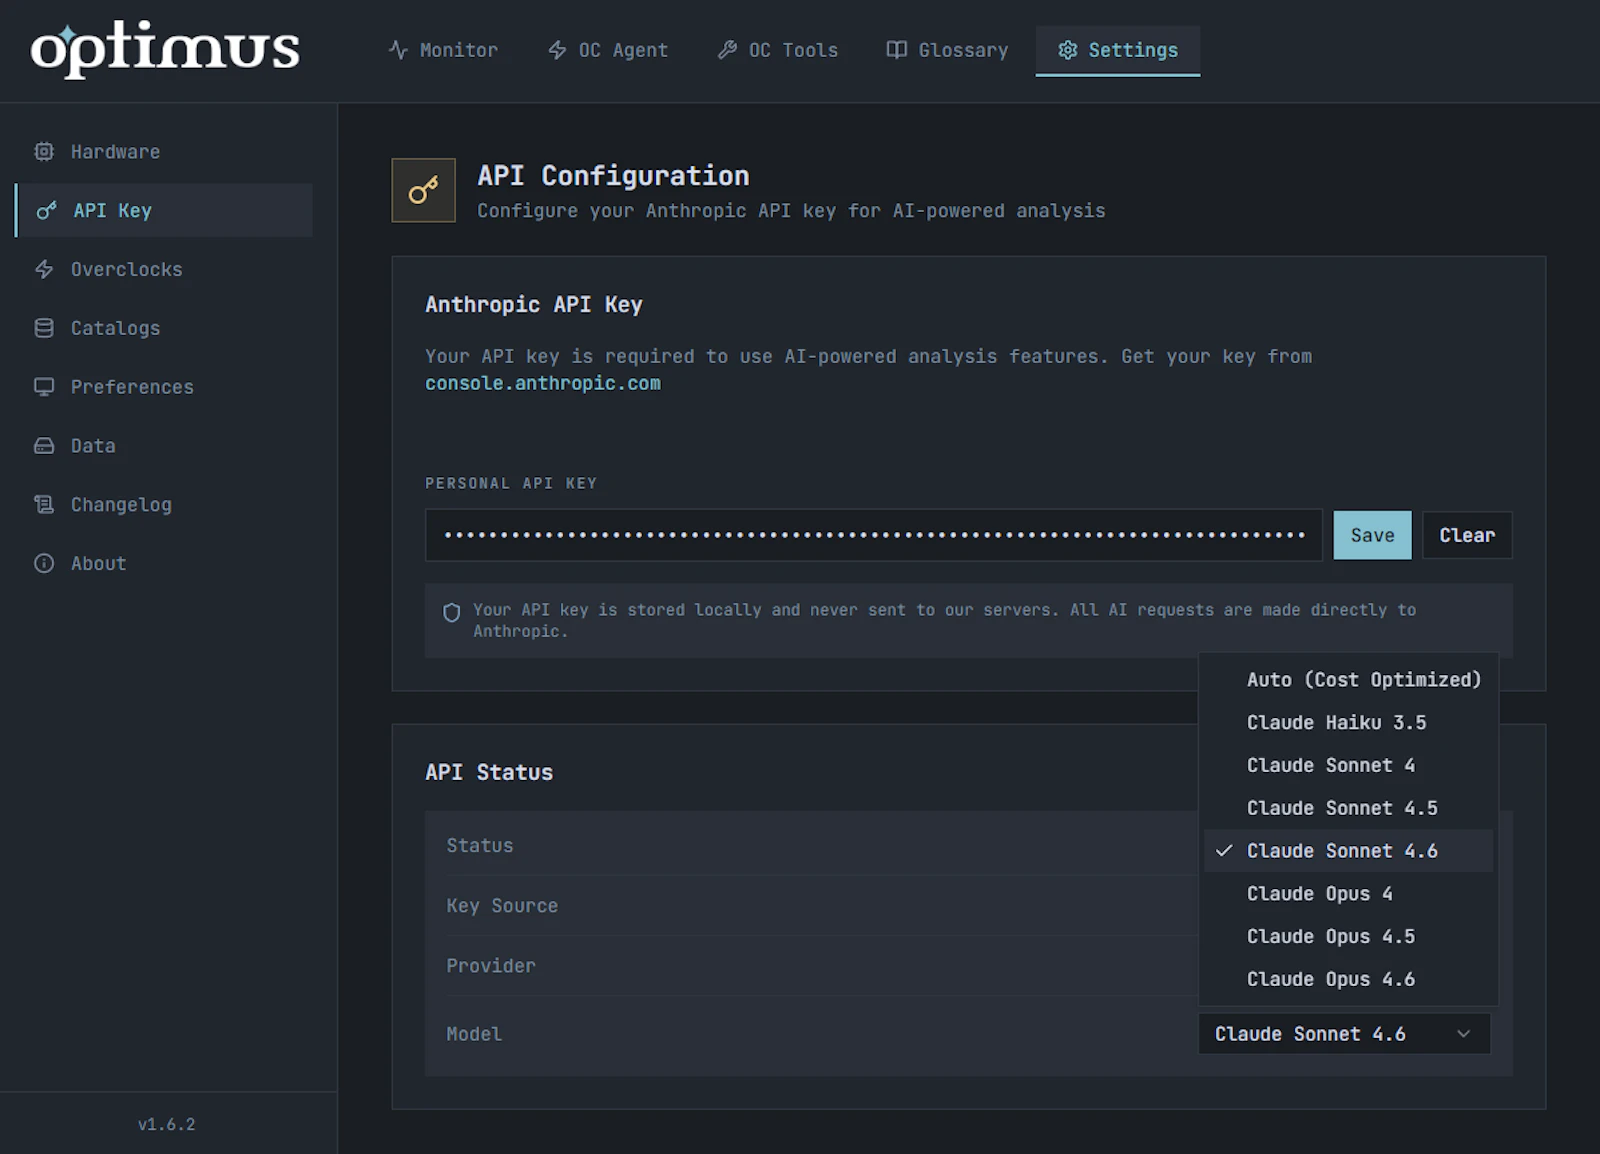Choose Claude Haiku 3.5 from model list

tap(1348, 723)
